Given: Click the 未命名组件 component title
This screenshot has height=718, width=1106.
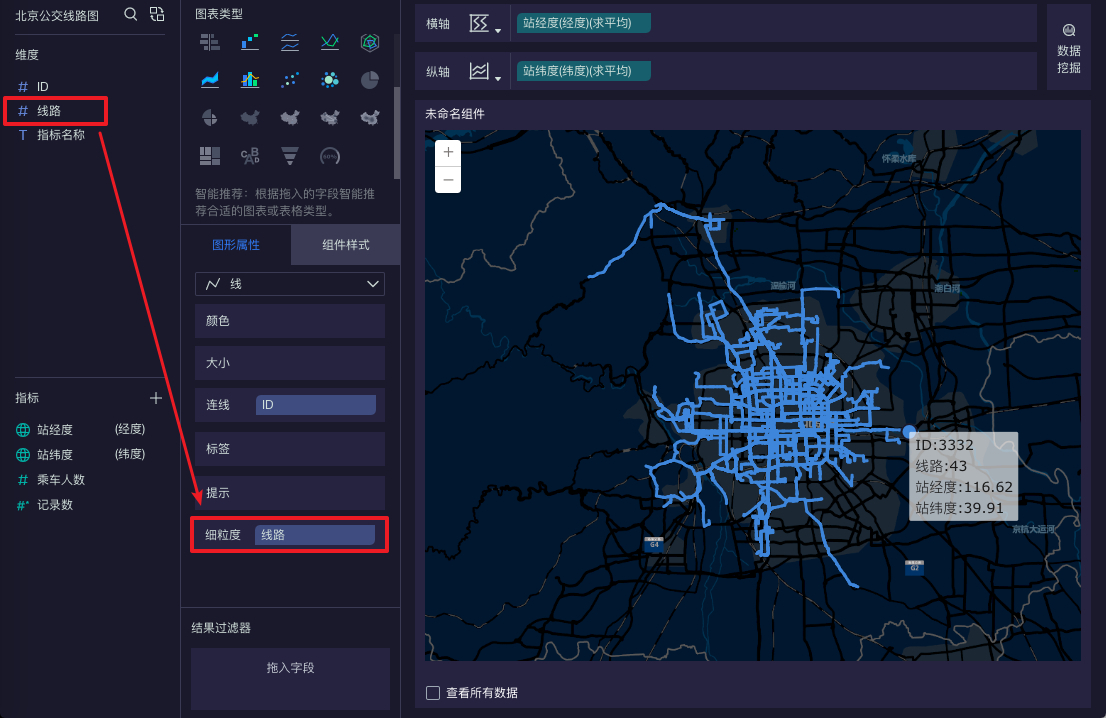Looking at the screenshot, I should [x=454, y=114].
